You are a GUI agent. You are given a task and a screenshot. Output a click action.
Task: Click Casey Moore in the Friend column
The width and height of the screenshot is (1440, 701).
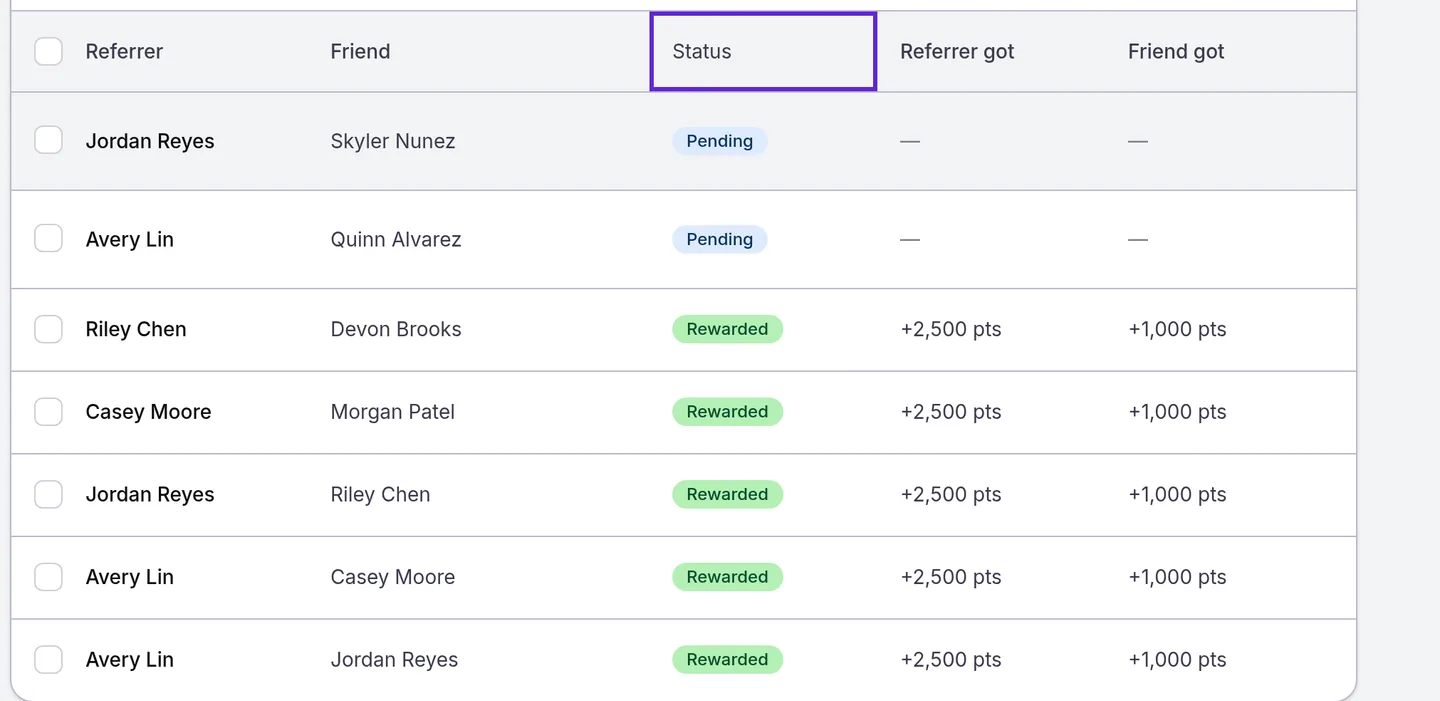tap(393, 577)
